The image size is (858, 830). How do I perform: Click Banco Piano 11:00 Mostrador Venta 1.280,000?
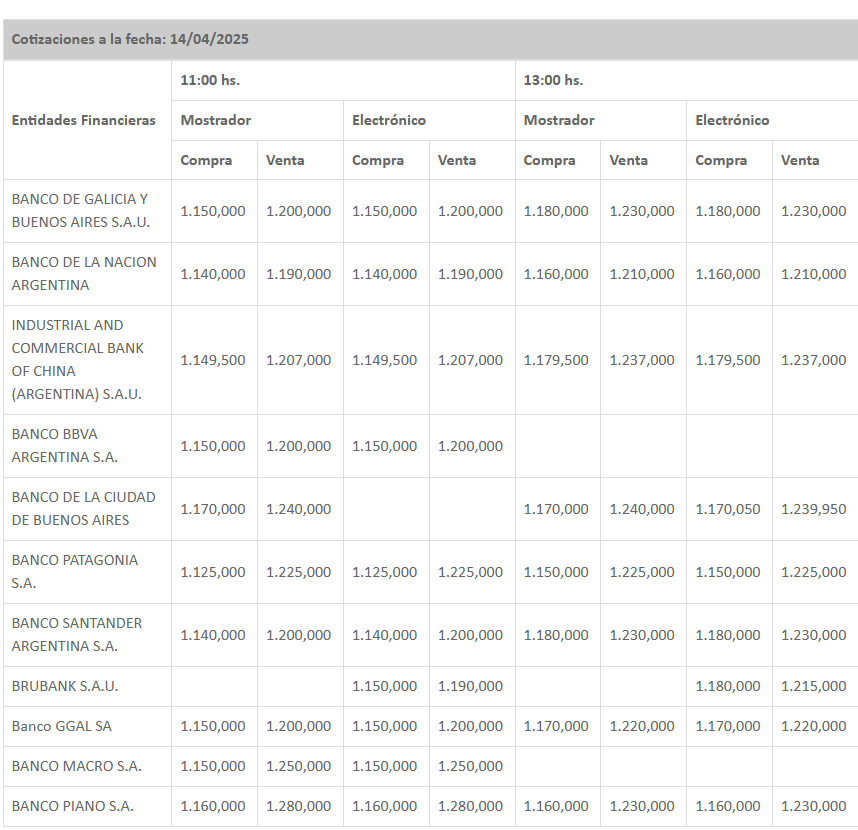coord(298,806)
